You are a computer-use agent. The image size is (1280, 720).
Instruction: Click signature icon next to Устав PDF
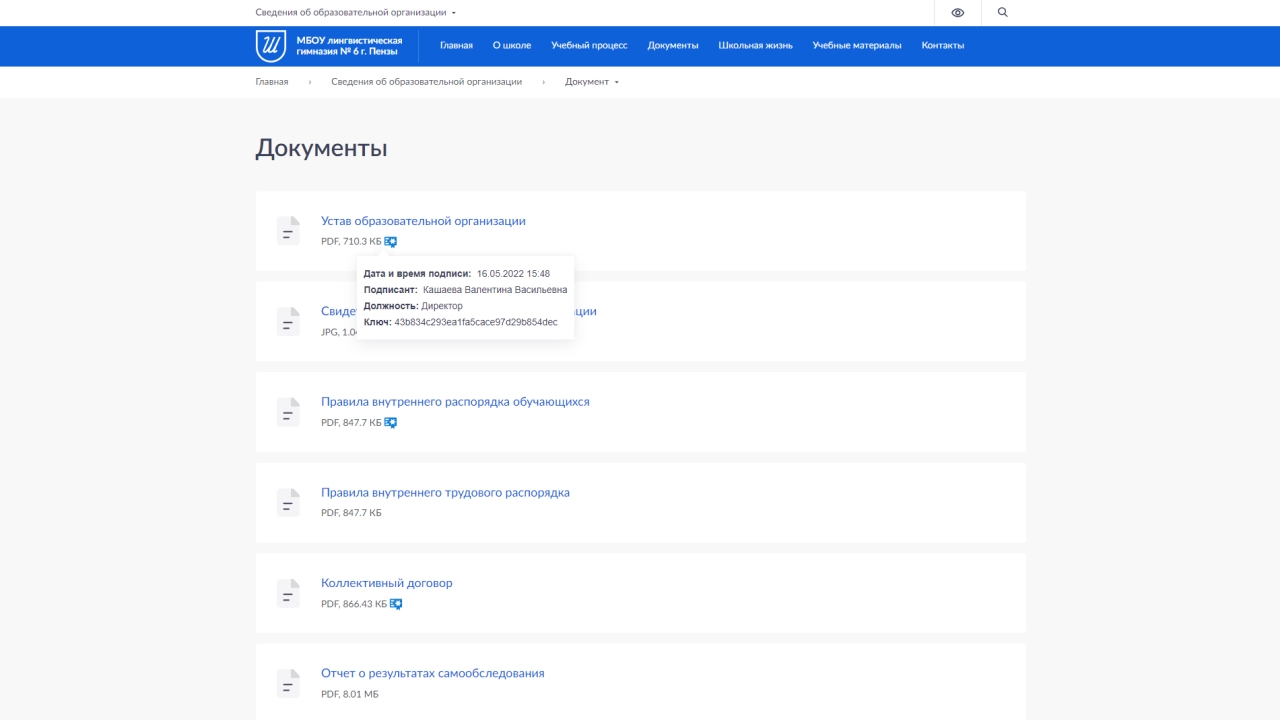click(x=391, y=242)
